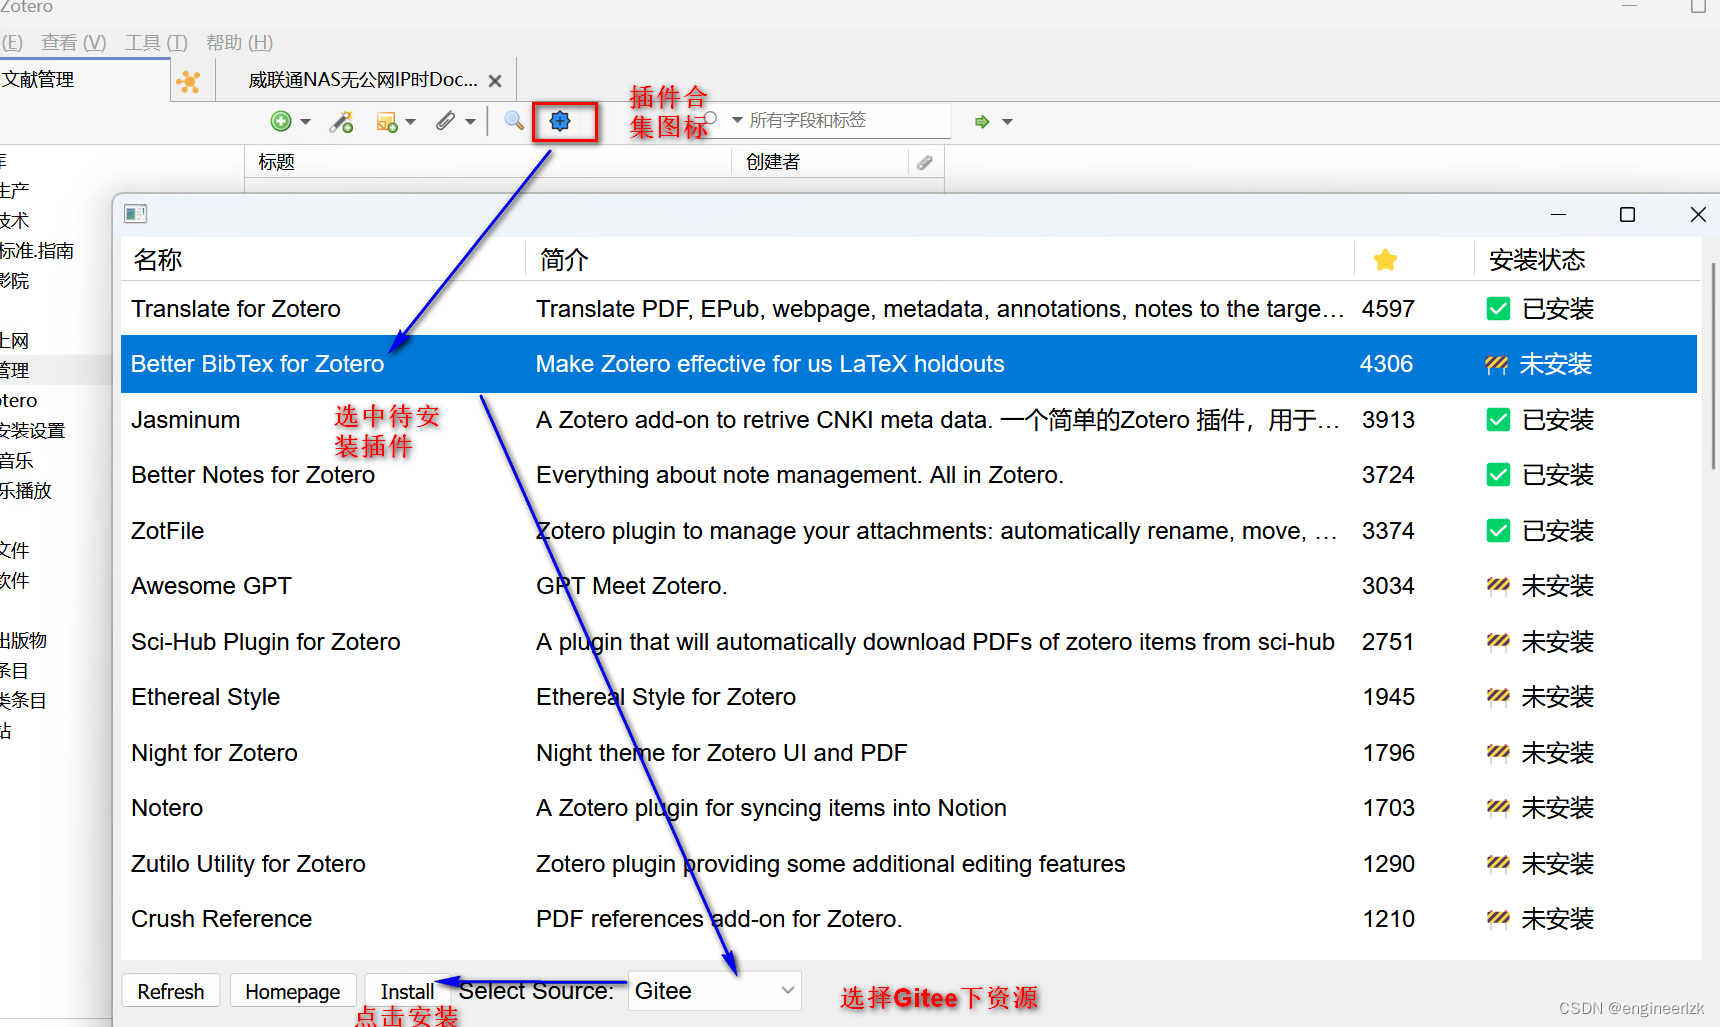
Task: Click the 创建者 column header
Action: [x=820, y=162]
